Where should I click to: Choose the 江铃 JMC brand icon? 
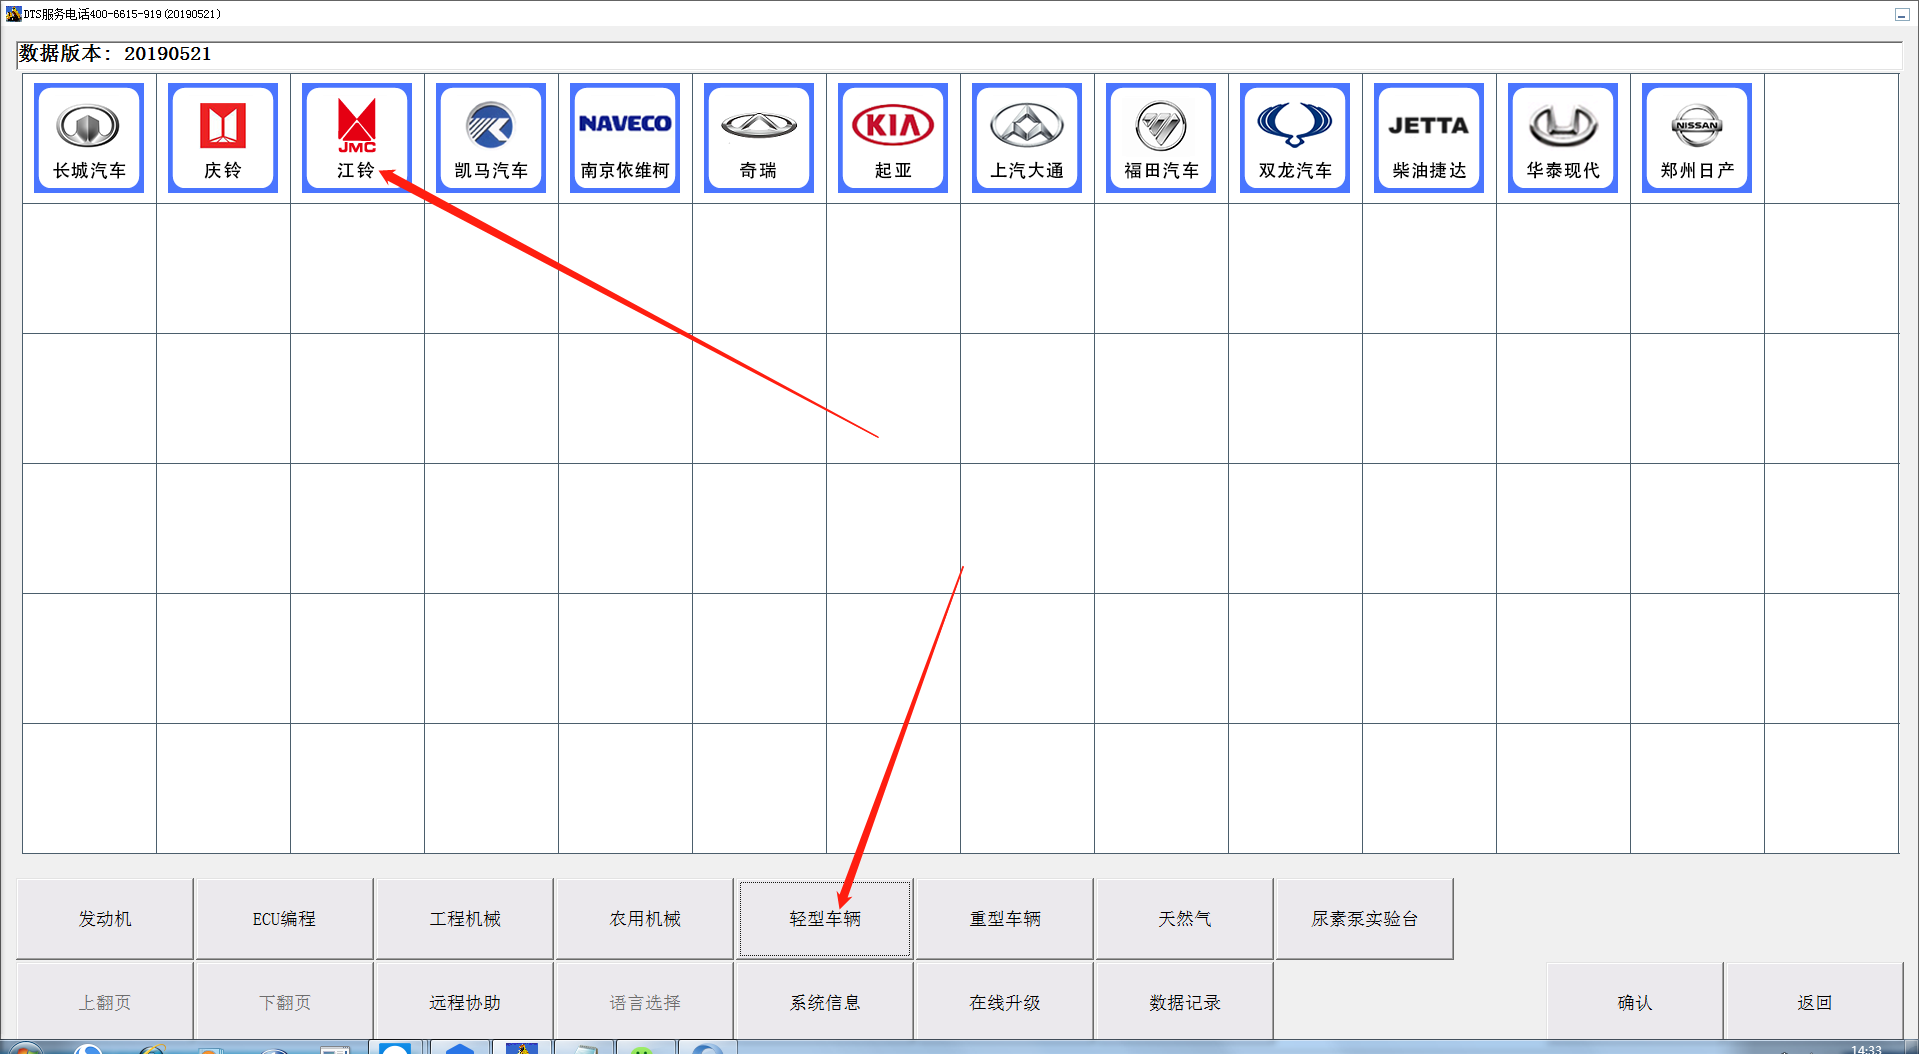357,138
